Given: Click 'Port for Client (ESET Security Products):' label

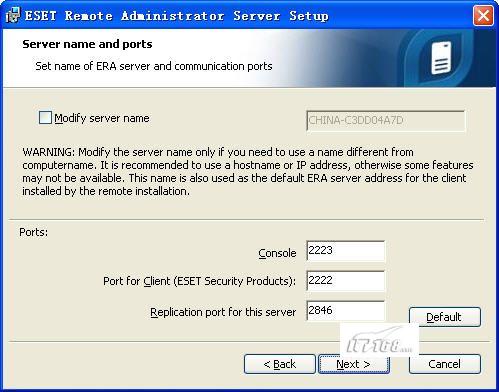Looking at the screenshot, I should (199, 281).
